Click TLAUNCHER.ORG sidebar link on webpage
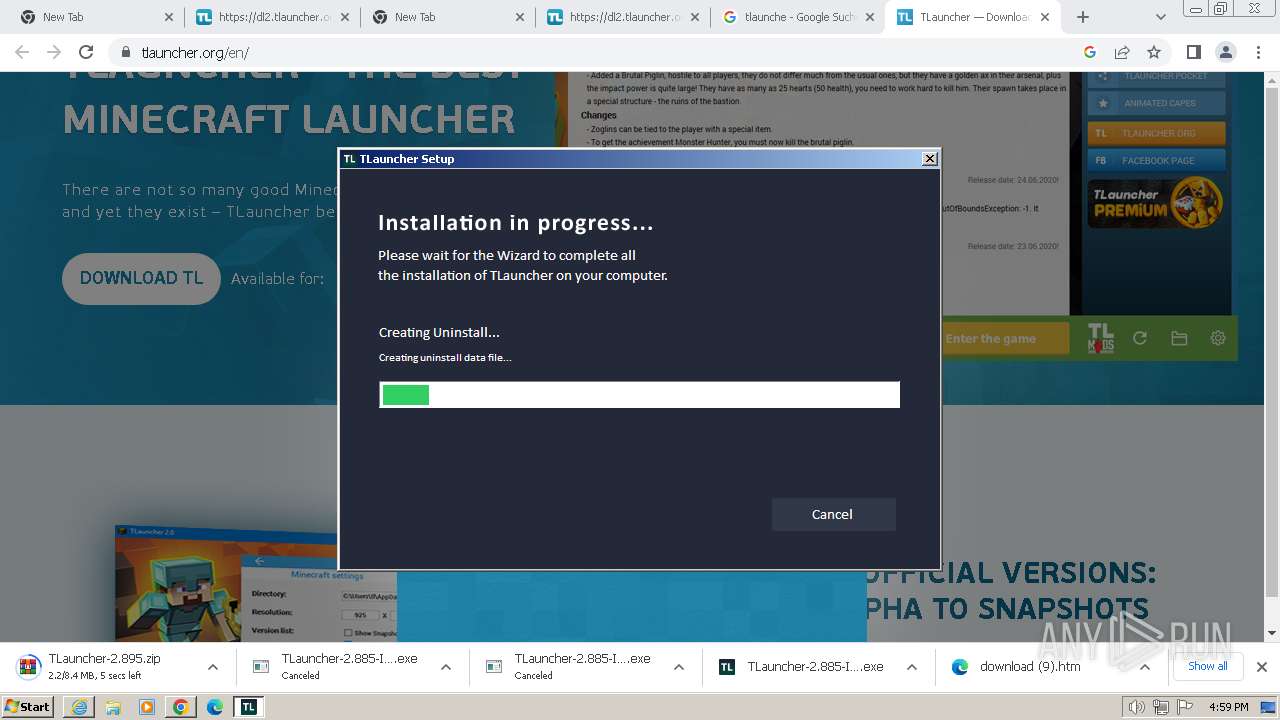 tap(1156, 133)
